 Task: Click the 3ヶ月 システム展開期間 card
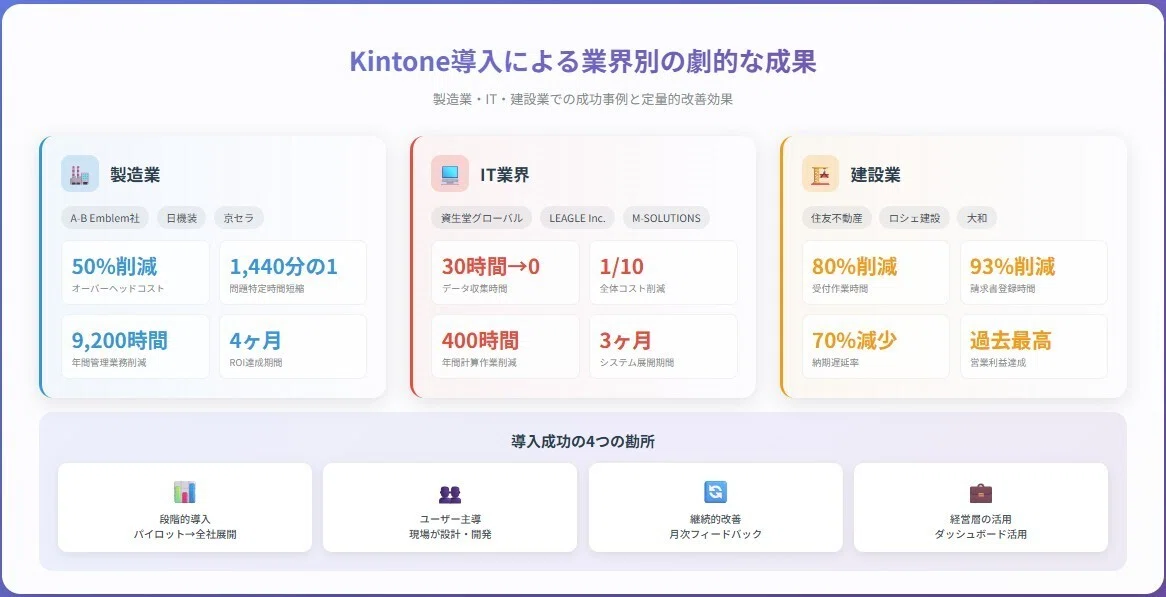point(663,346)
